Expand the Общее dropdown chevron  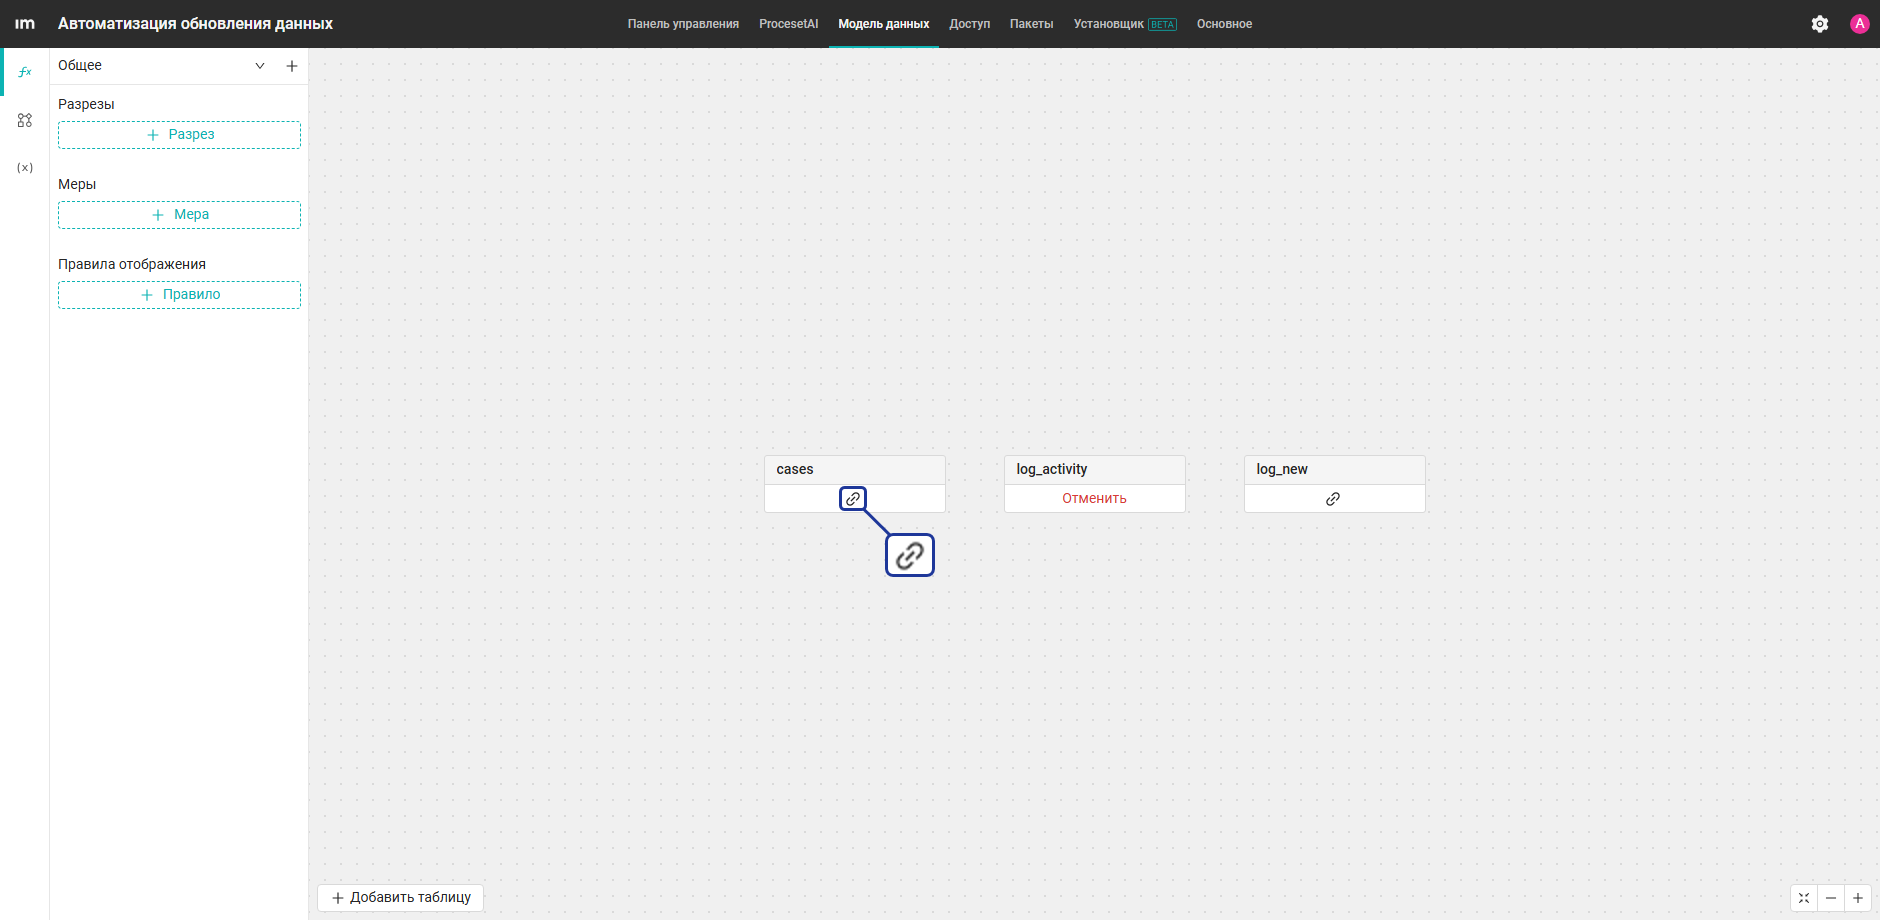[x=260, y=66]
